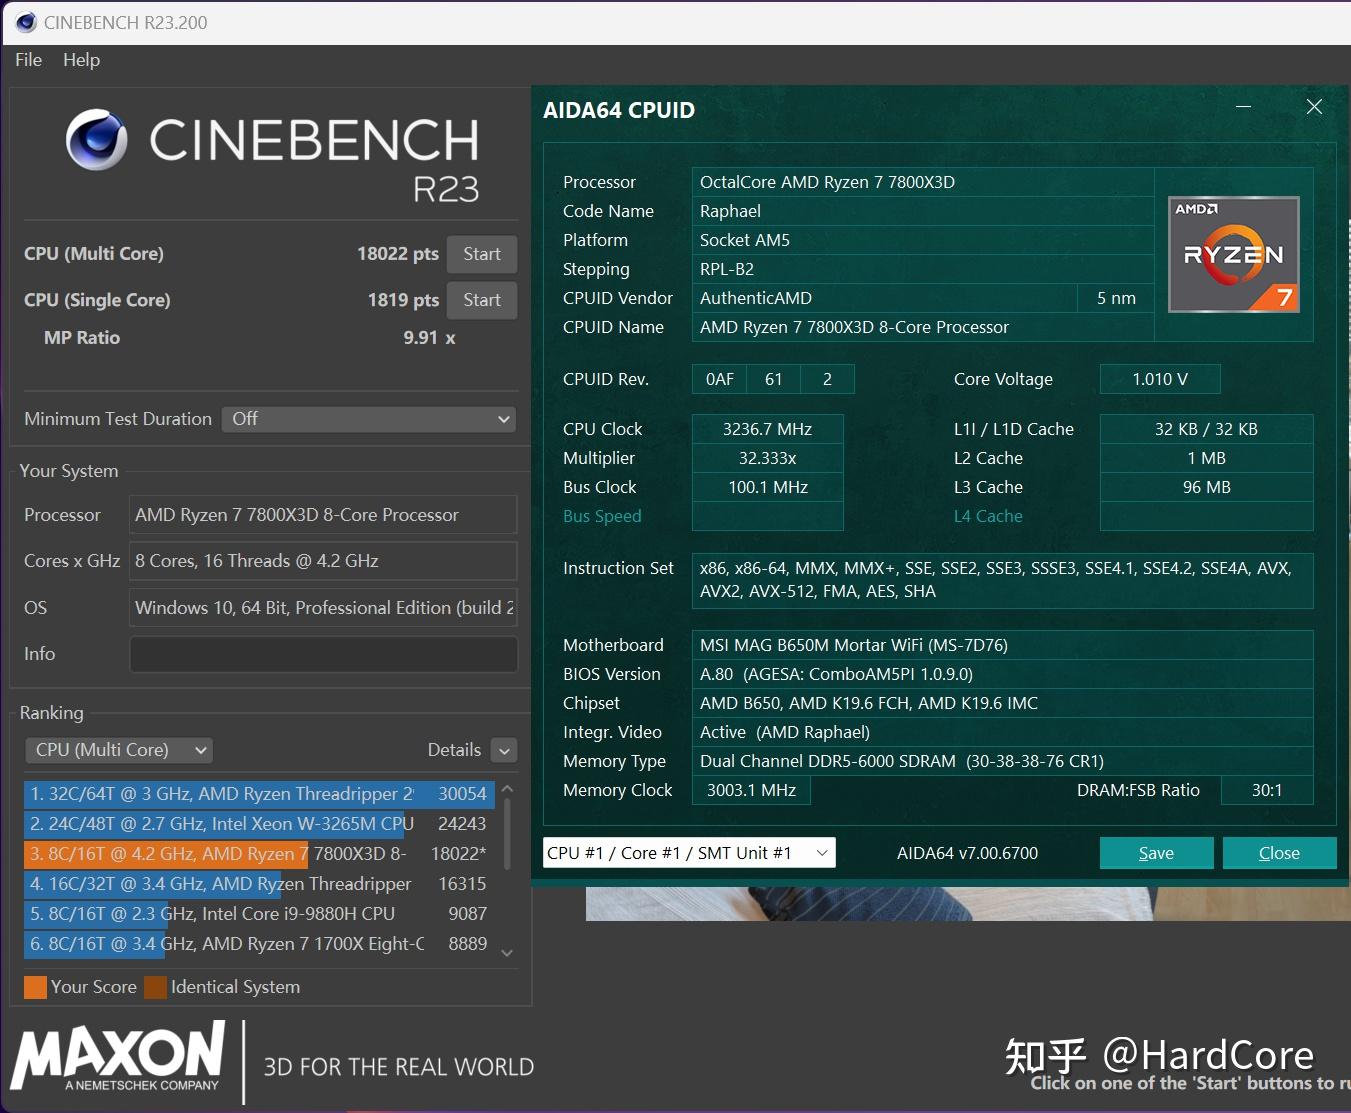Click the MAXON logo
Image resolution: width=1351 pixels, height=1113 pixels.
click(x=118, y=1056)
